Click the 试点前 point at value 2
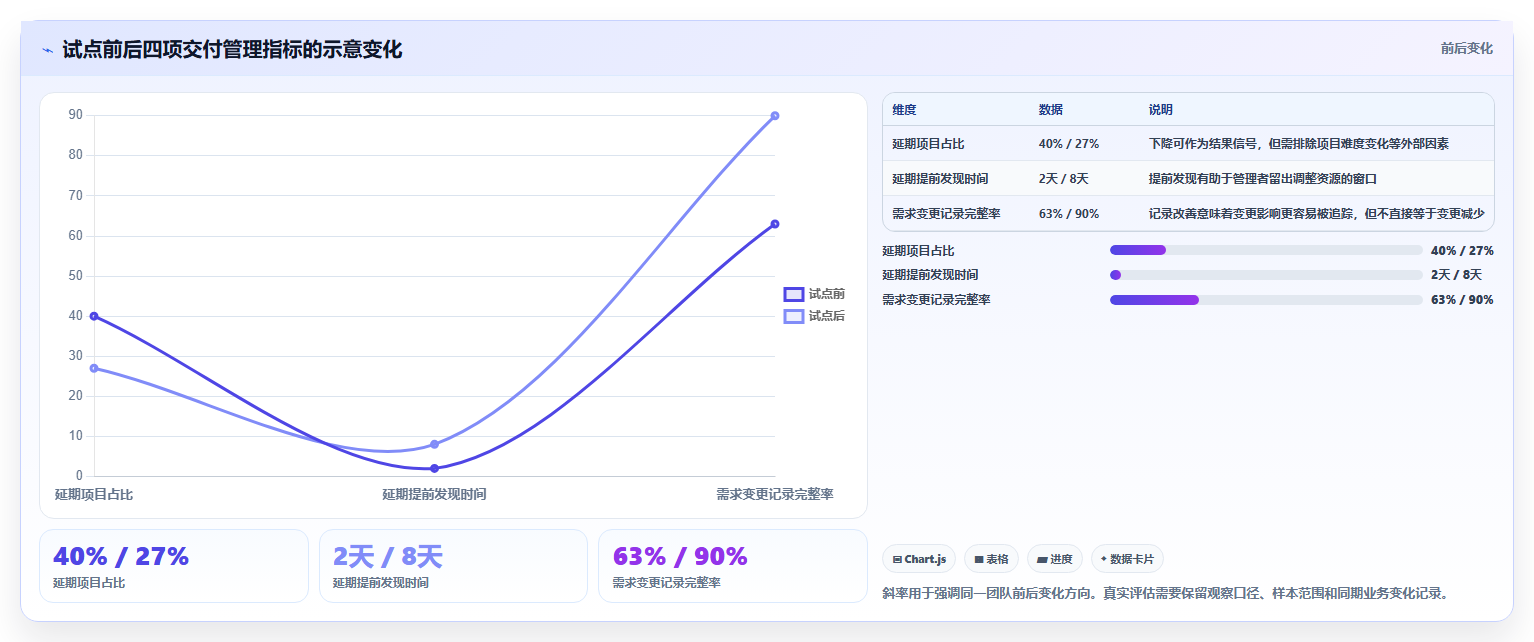The width and height of the screenshot is (1534, 642). tap(434, 468)
